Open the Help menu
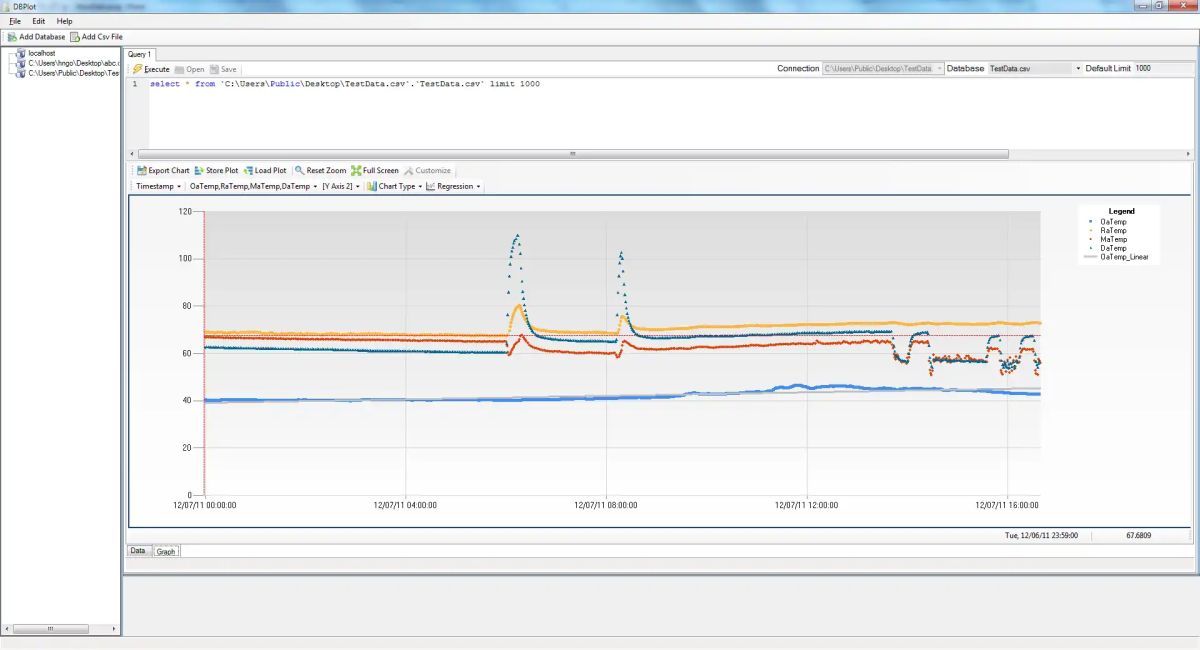The image size is (1200, 650). (x=64, y=21)
